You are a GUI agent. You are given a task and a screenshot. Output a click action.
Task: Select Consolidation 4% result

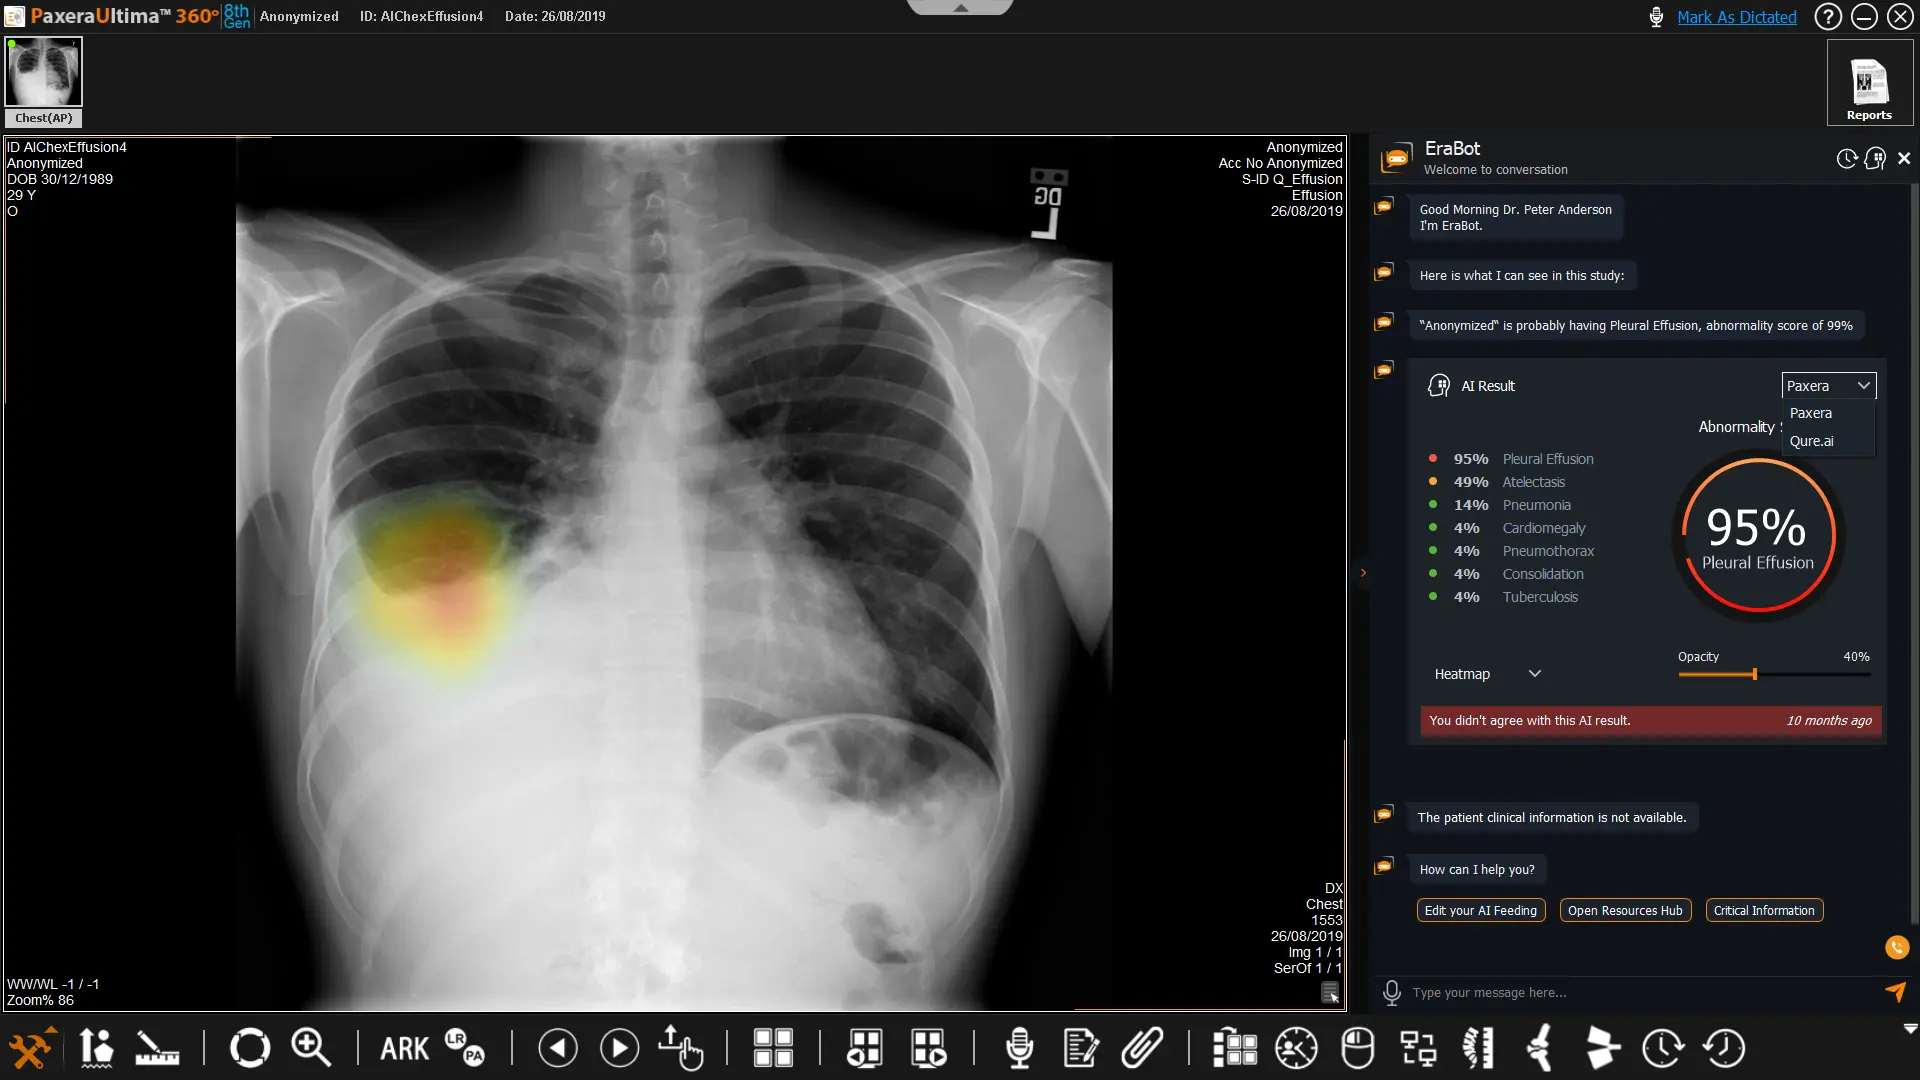click(x=1505, y=574)
